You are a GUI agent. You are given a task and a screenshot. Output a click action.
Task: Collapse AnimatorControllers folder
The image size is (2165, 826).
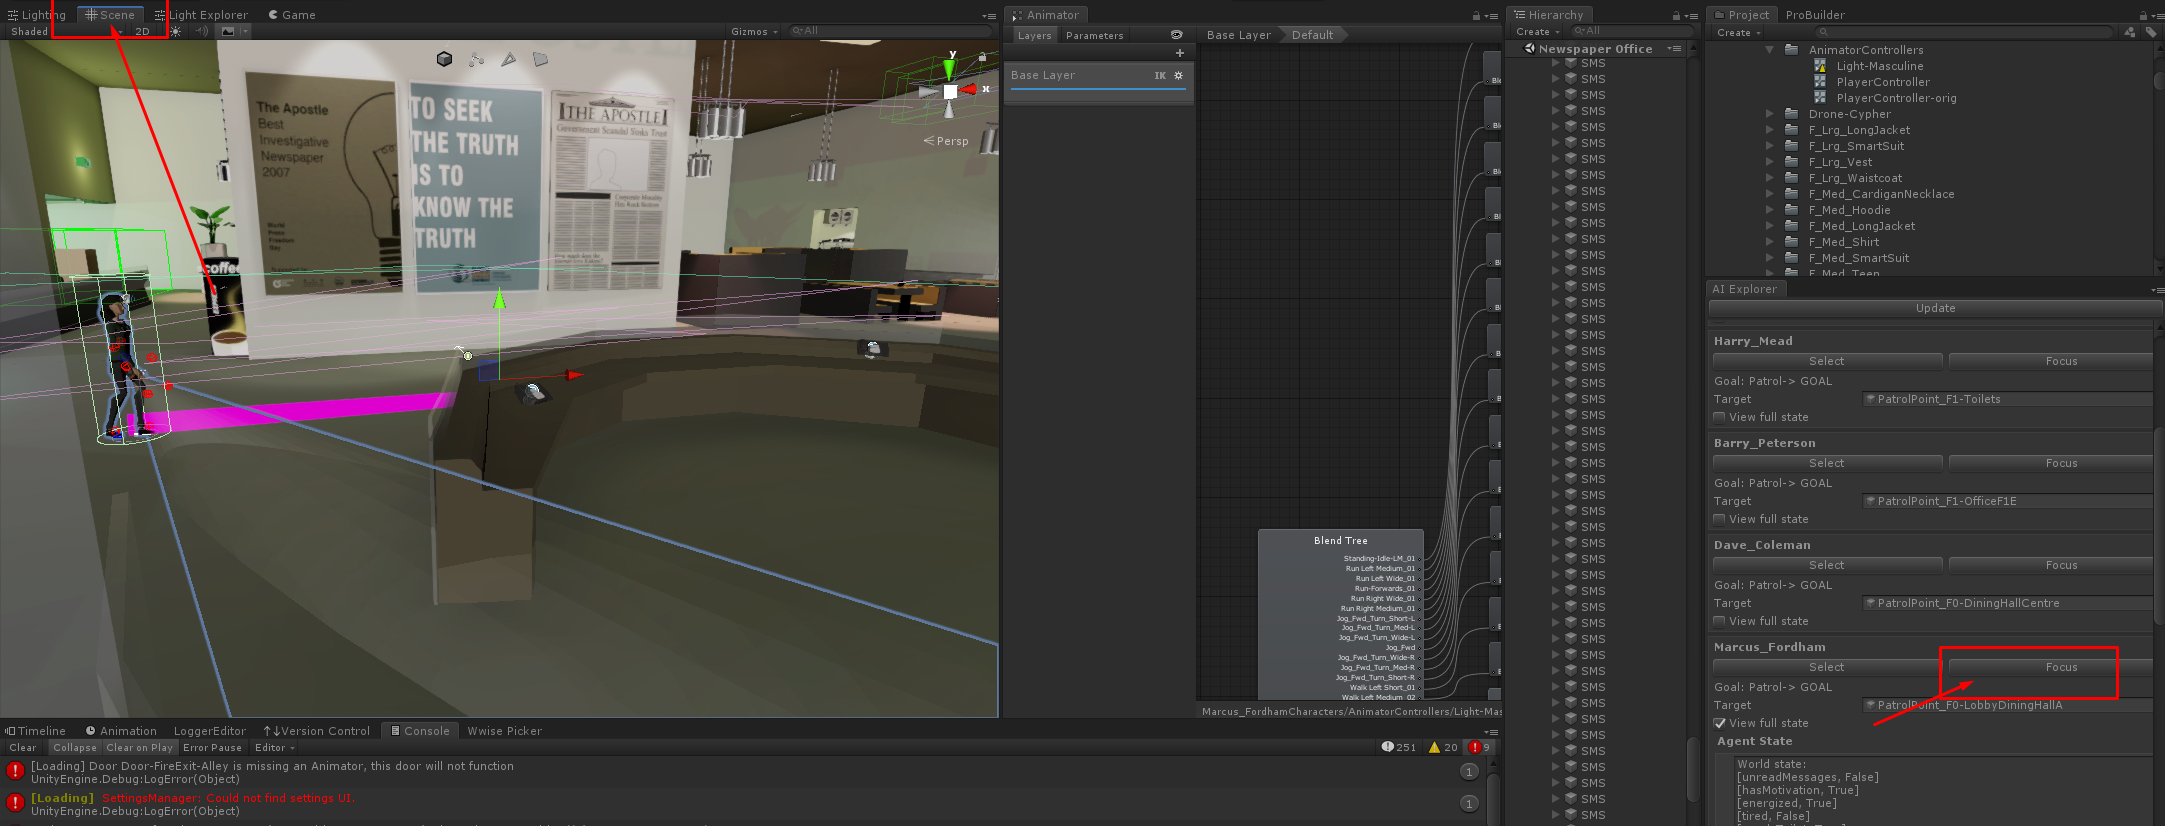click(1770, 50)
